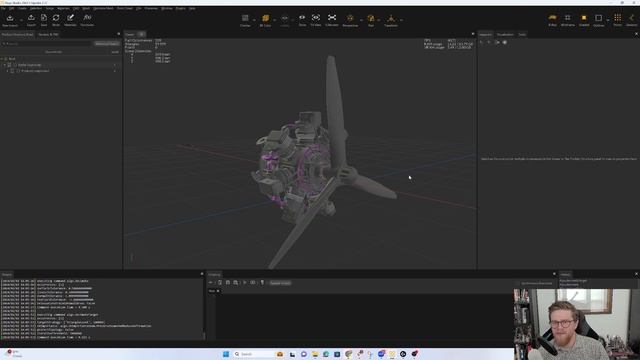Screen dimensions: 640x360
Task: Click the circular-arrows Reset toolbar icon
Action: tap(56, 18)
